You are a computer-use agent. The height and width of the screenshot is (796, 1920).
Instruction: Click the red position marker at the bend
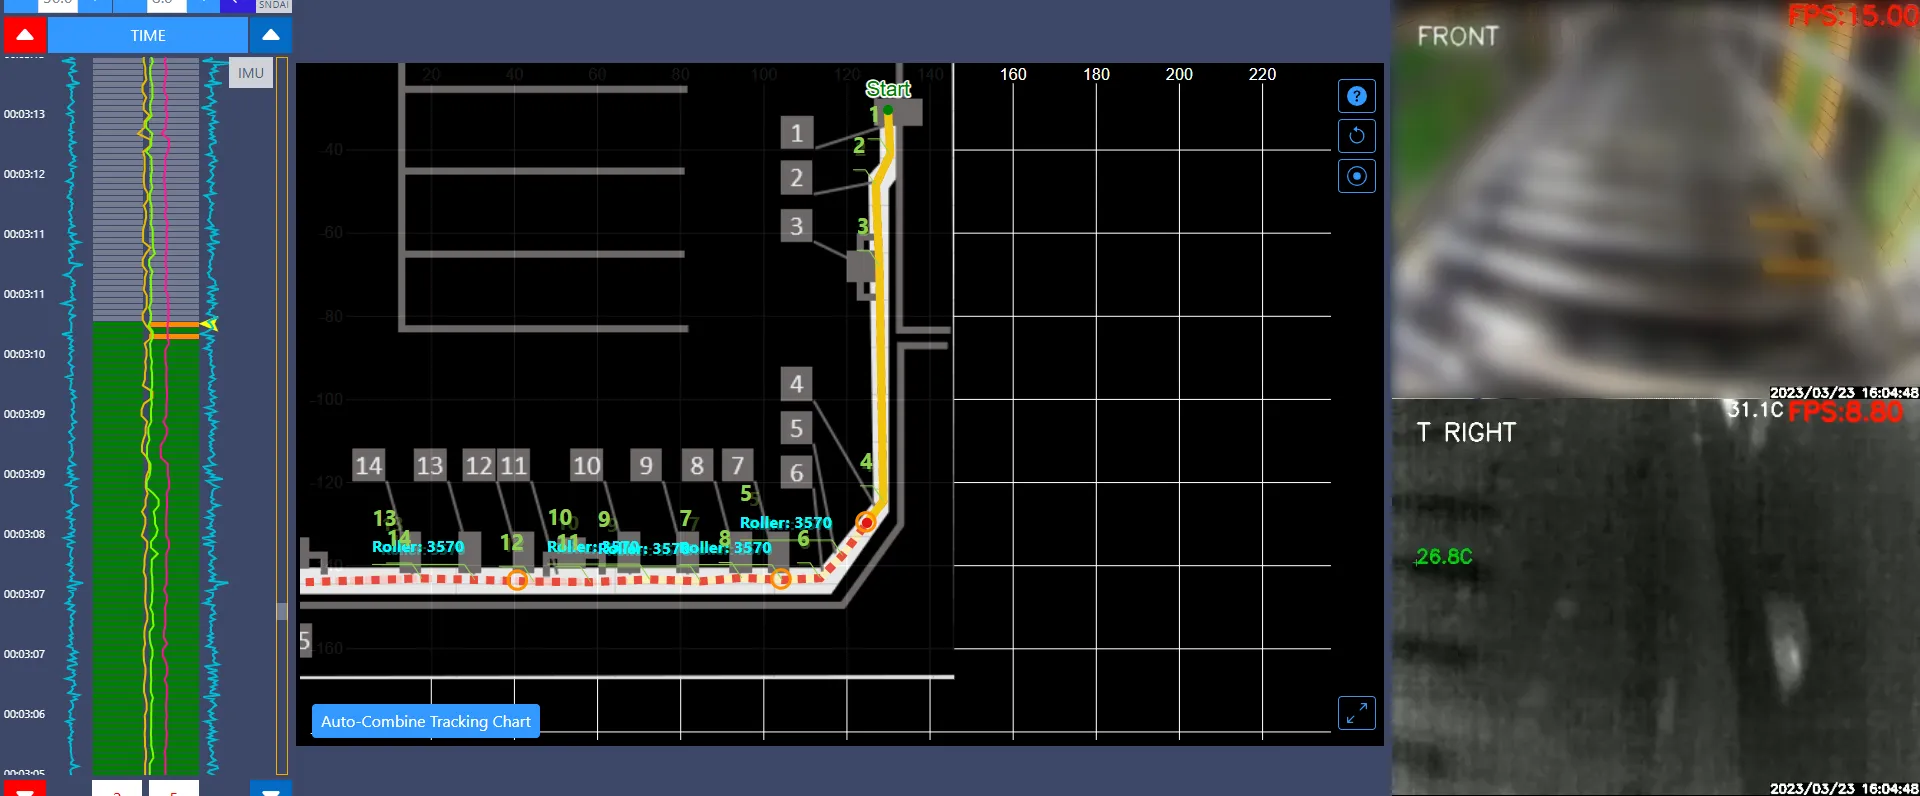[x=866, y=522]
